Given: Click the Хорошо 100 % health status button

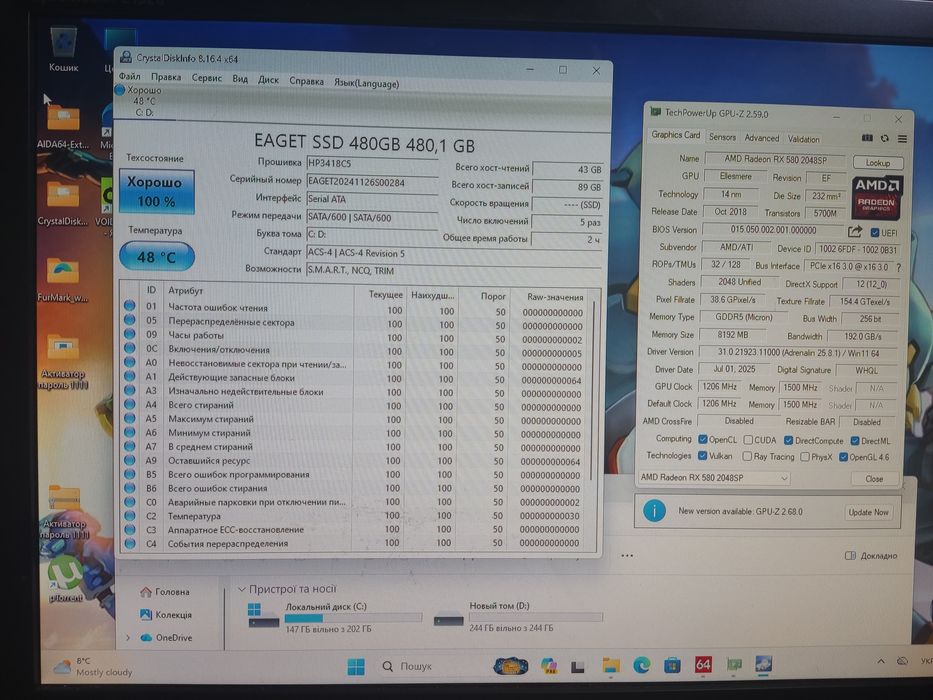Looking at the screenshot, I should point(156,191).
